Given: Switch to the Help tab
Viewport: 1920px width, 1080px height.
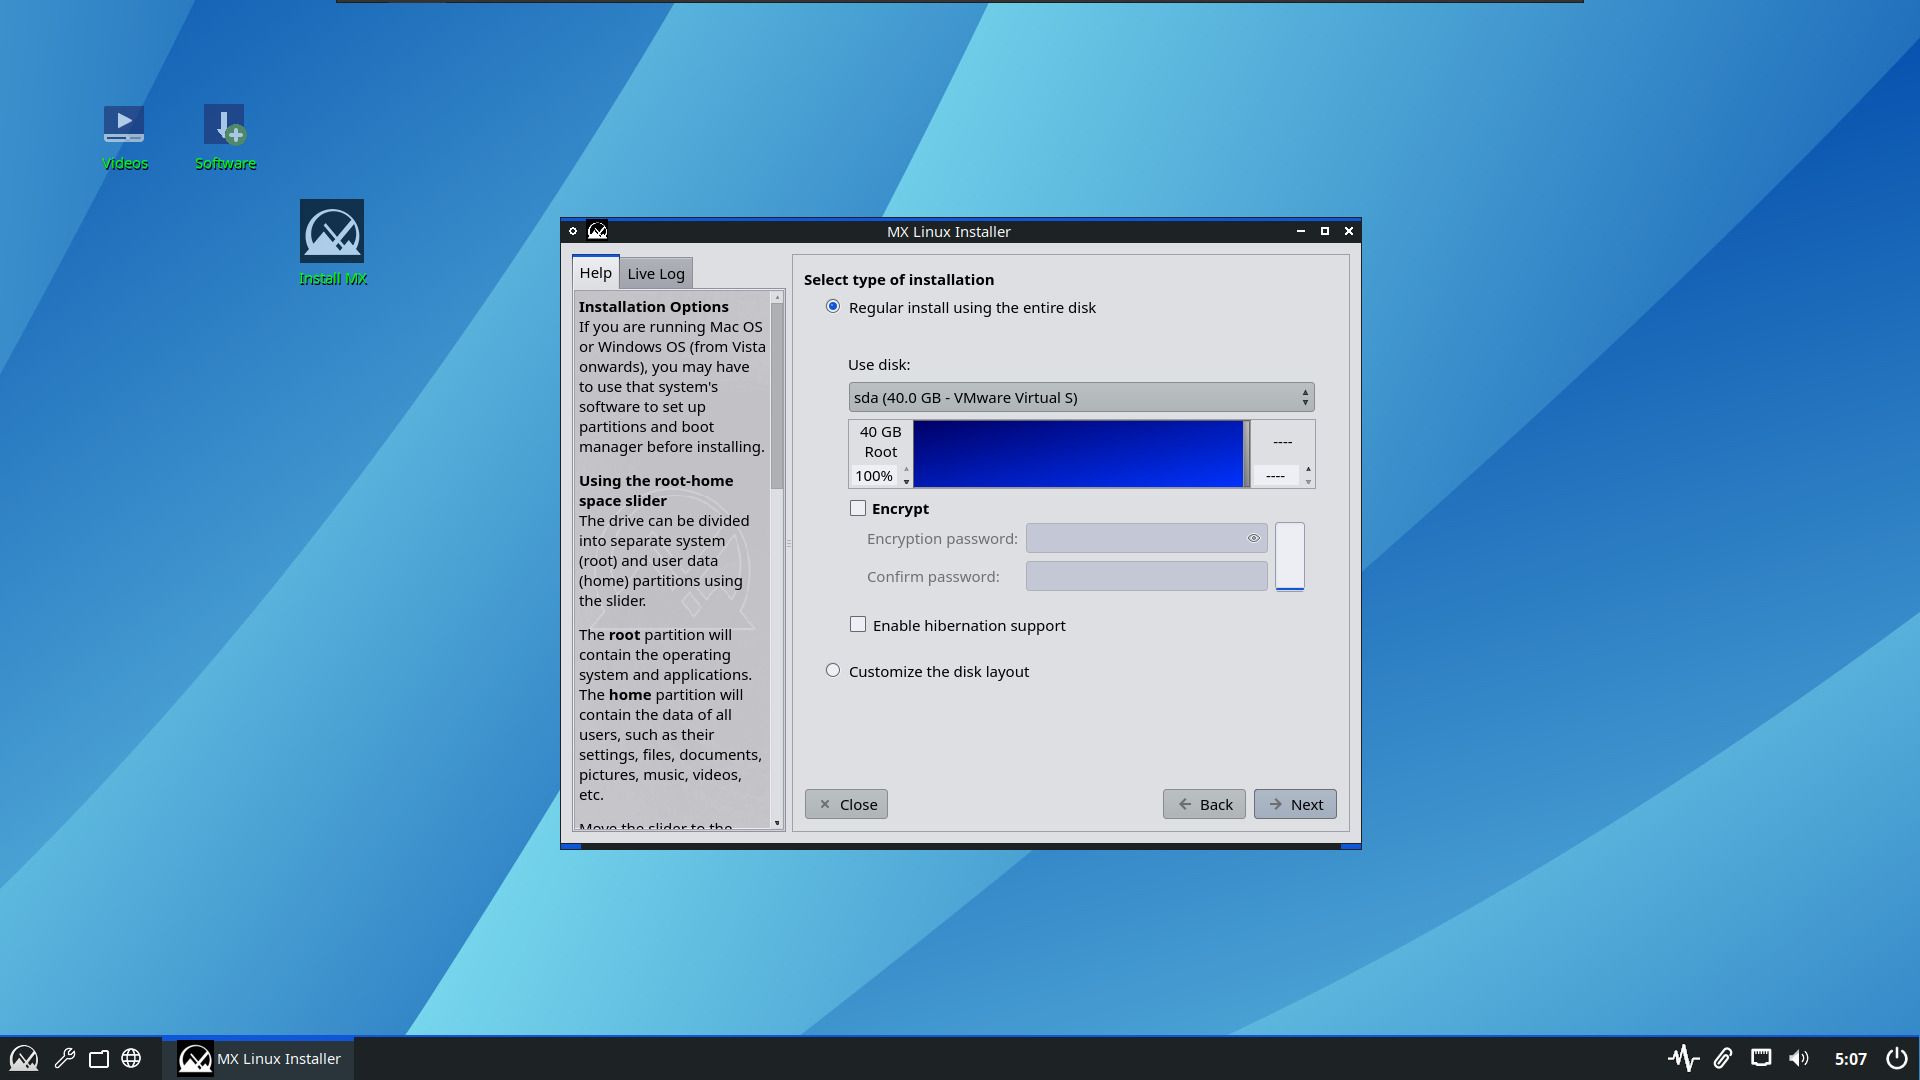Looking at the screenshot, I should coord(595,272).
